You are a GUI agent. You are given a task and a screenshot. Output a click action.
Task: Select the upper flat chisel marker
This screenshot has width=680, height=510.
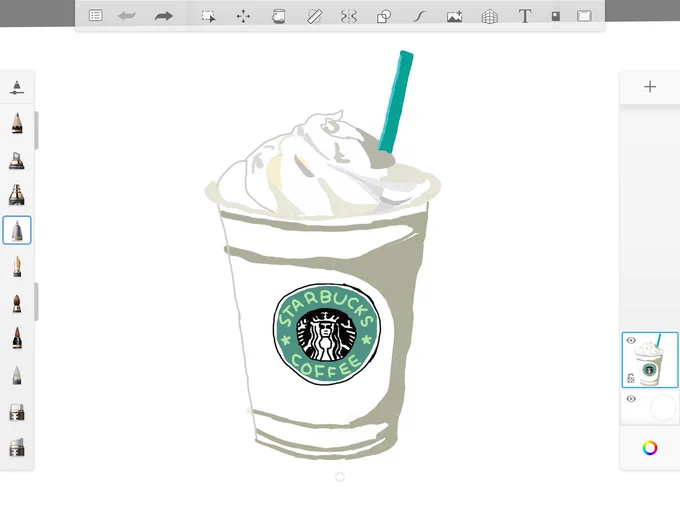16,412
